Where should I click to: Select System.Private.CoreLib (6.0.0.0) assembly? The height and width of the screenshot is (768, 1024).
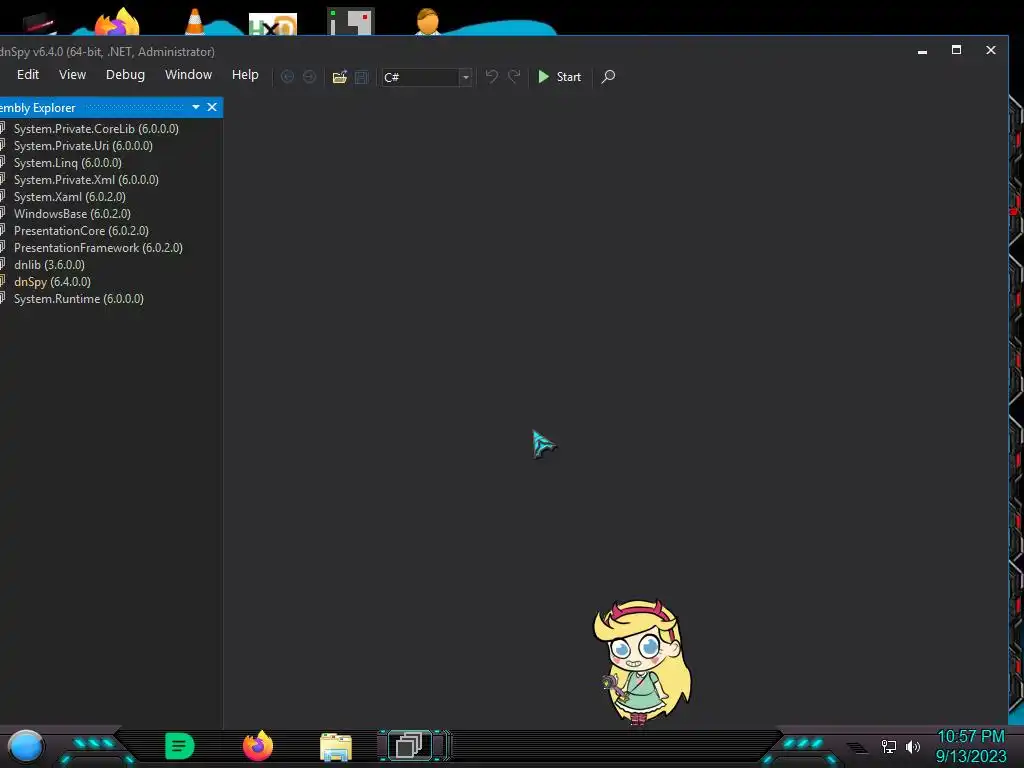pyautogui.click(x=96, y=129)
